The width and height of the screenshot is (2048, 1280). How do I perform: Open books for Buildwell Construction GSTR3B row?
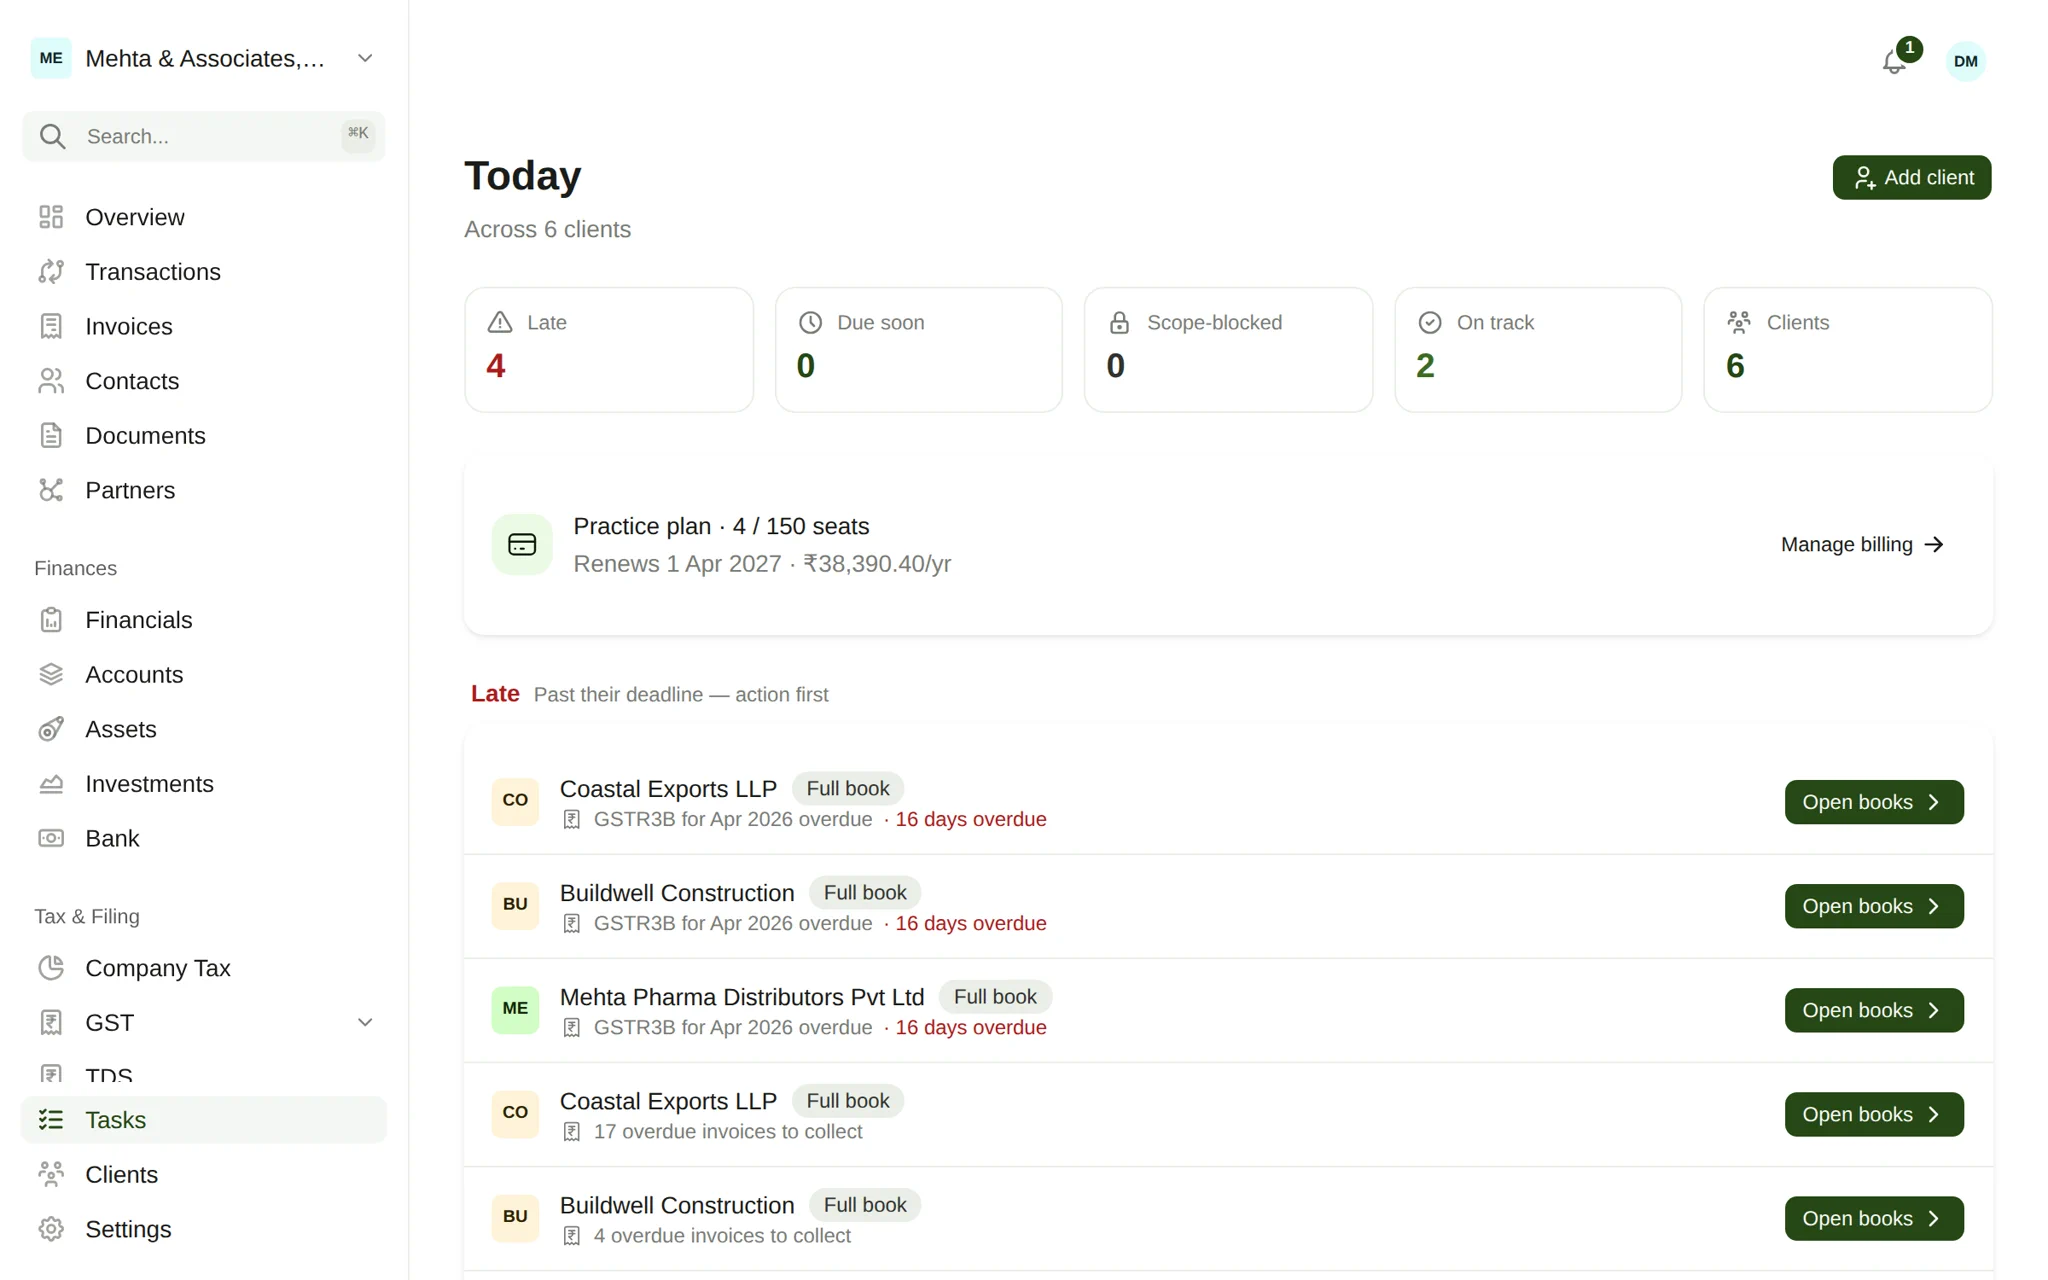1874,906
